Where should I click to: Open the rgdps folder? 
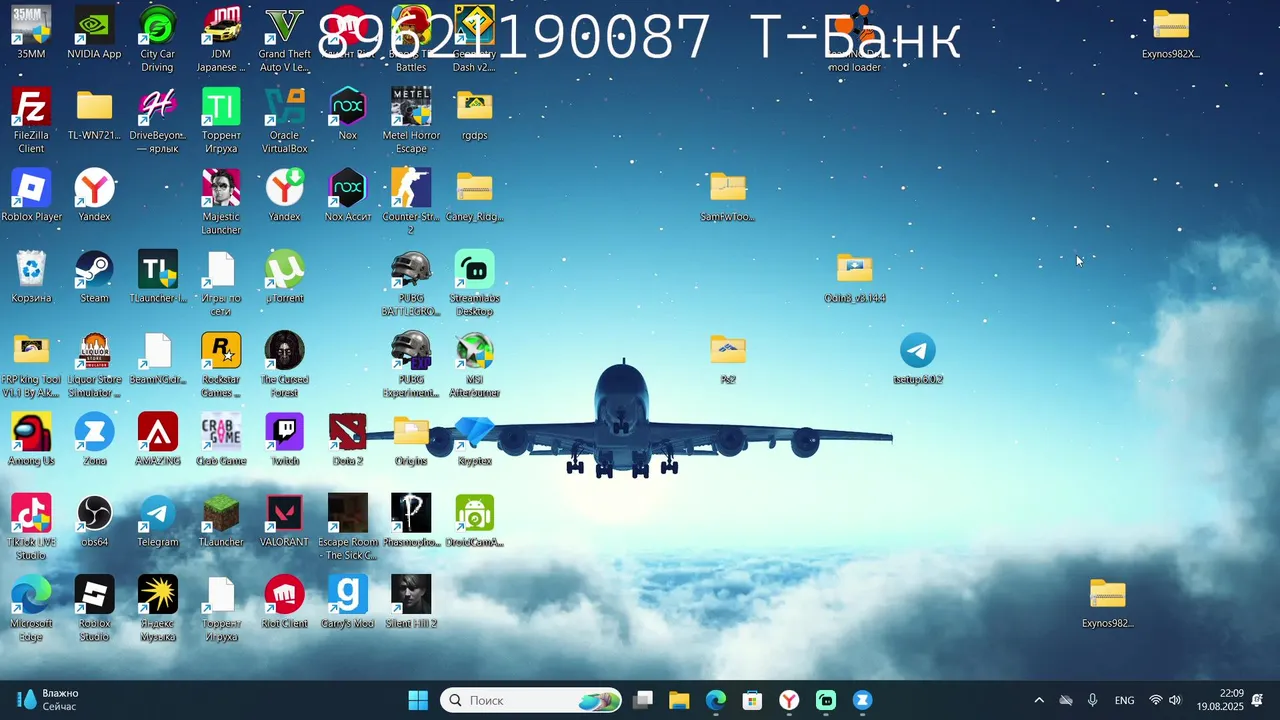pos(474,115)
